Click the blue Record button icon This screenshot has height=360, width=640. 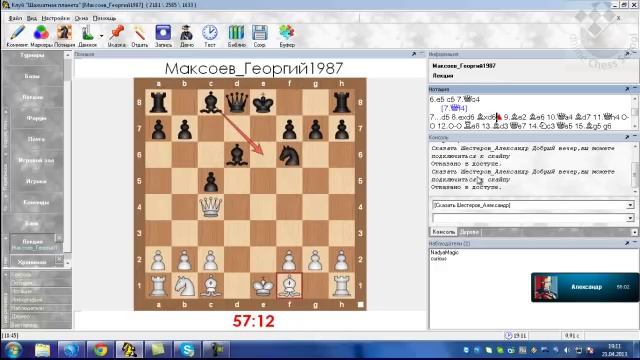pyautogui.click(x=163, y=33)
